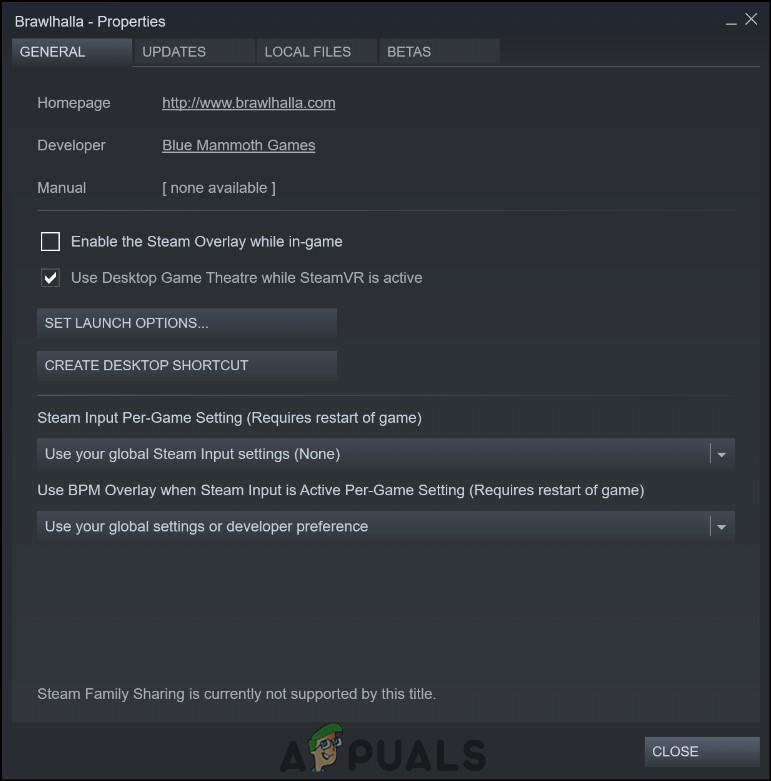Viewport: 771px width, 781px height.
Task: Click the Steam Overlay checkbox label text
Action: point(207,242)
